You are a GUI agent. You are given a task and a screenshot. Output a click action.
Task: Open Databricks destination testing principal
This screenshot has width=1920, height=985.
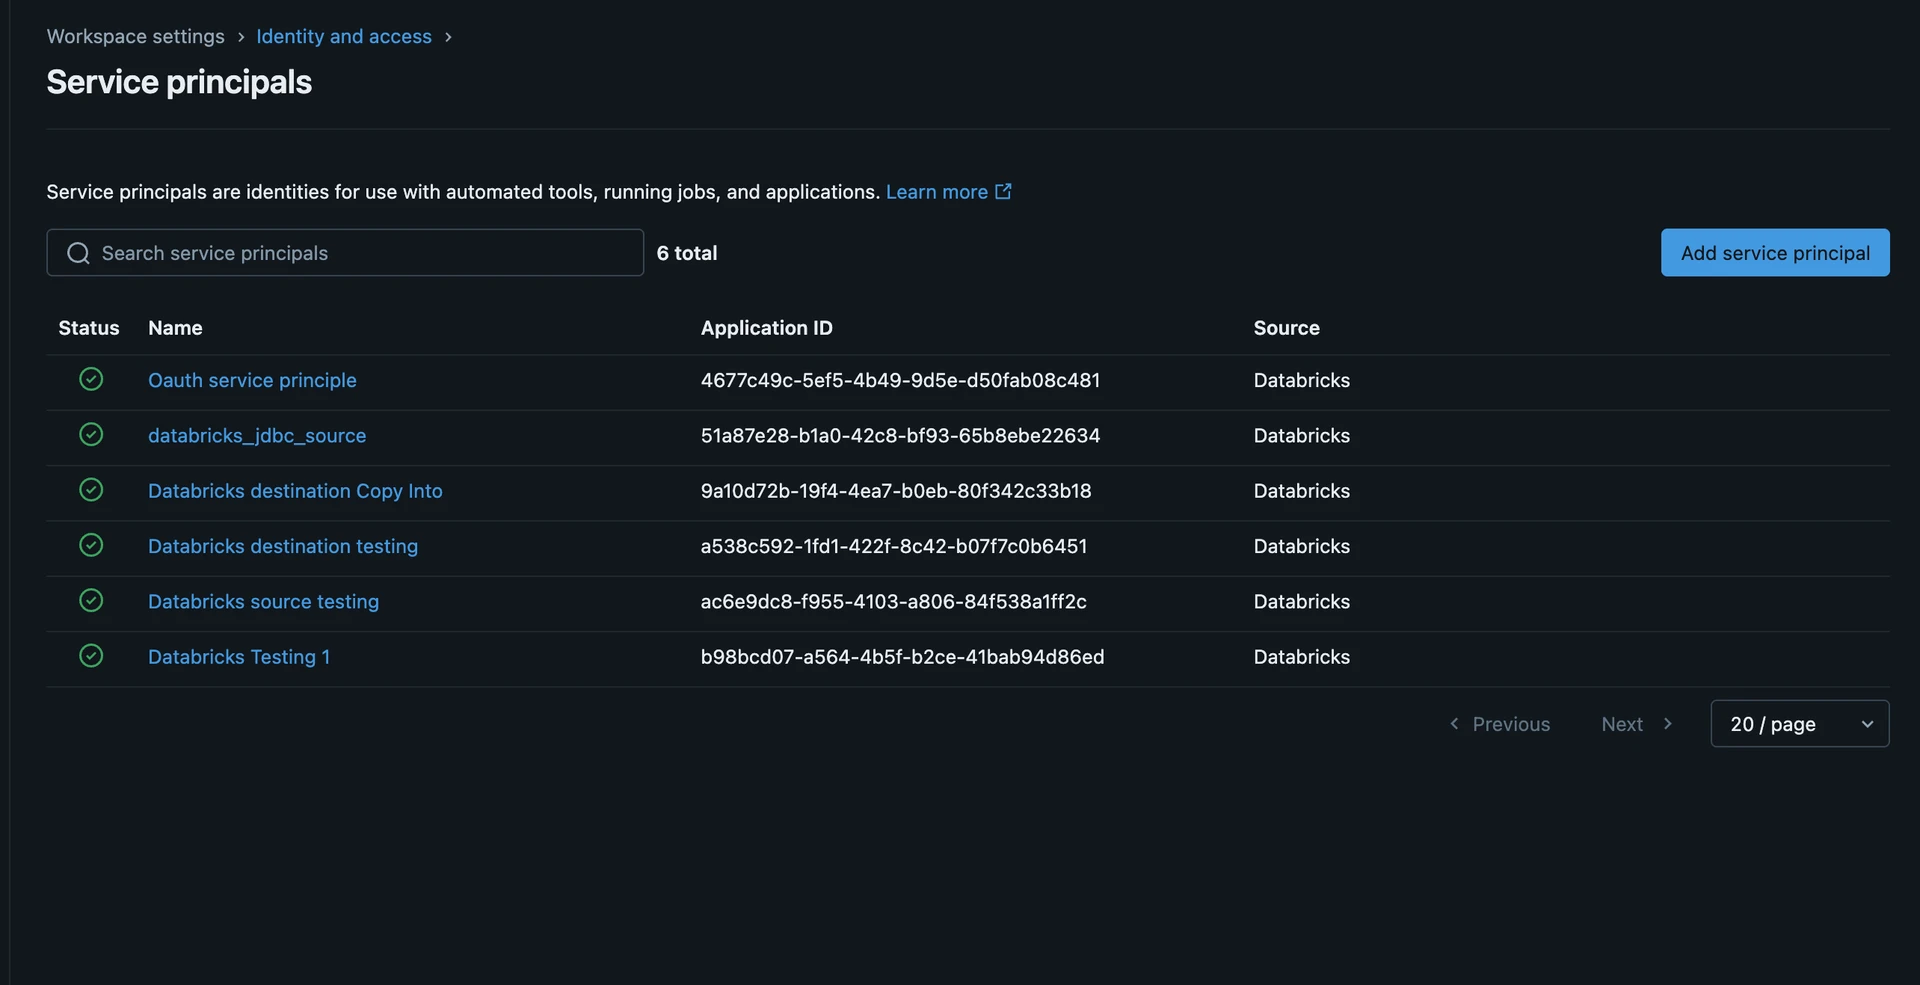283,546
